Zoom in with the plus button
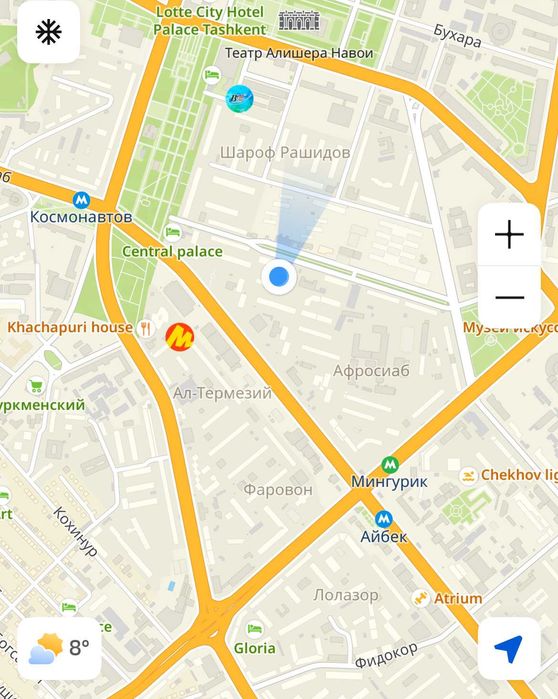This screenshot has height=699, width=558. pyautogui.click(x=509, y=234)
